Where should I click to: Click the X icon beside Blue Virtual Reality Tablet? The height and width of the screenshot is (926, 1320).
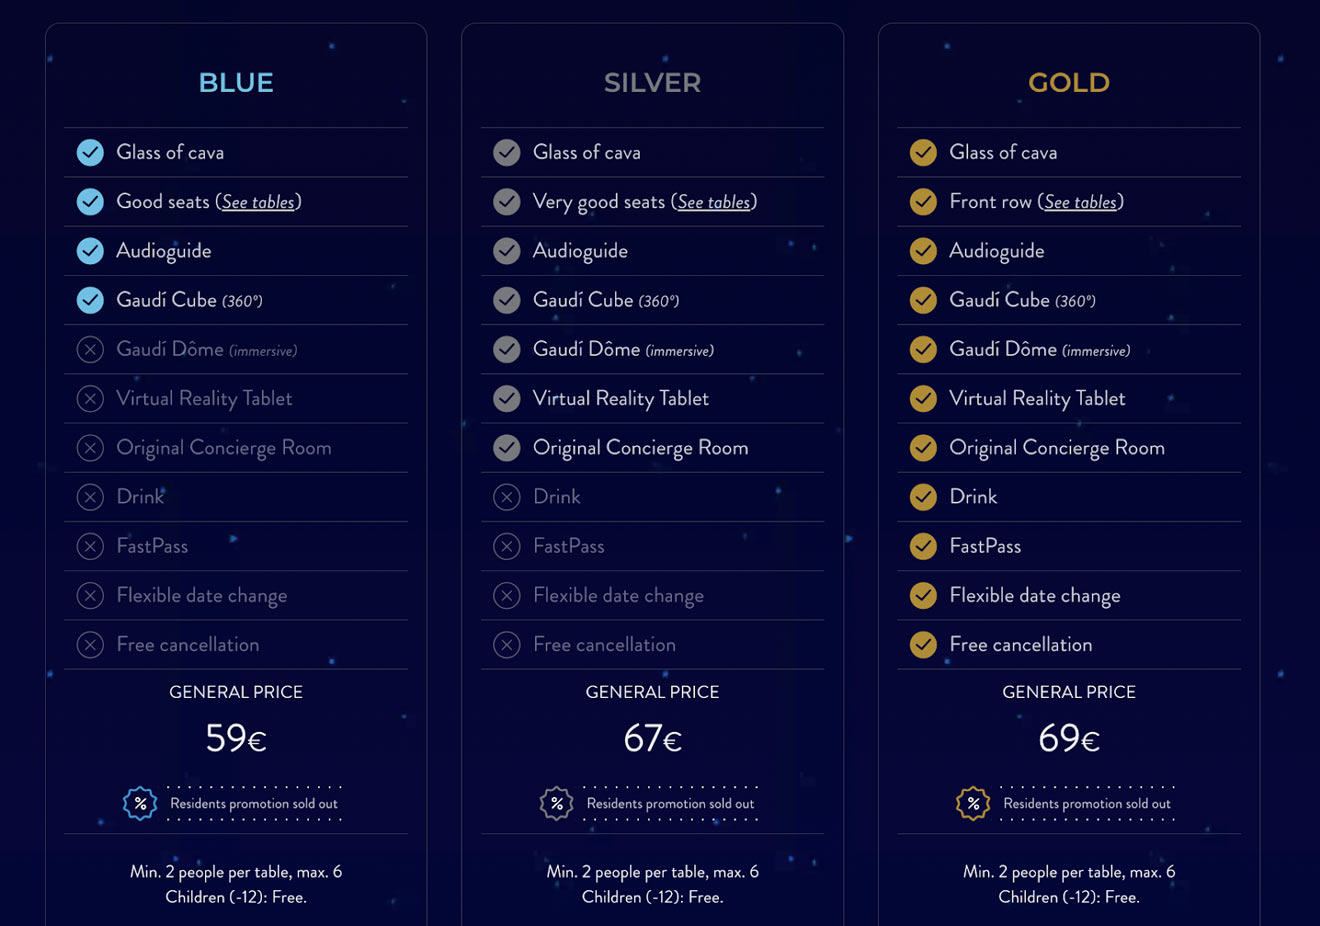[90, 399]
